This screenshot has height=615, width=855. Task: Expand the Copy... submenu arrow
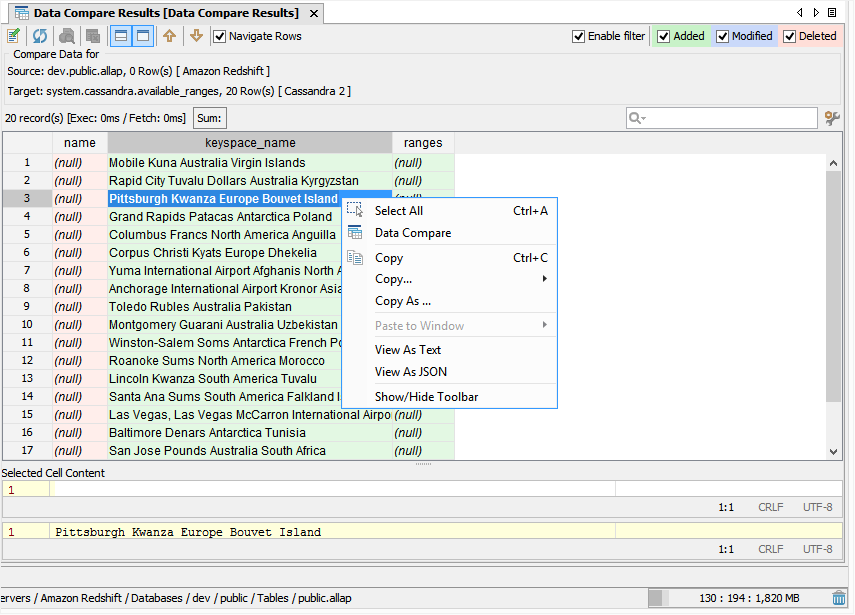click(544, 279)
